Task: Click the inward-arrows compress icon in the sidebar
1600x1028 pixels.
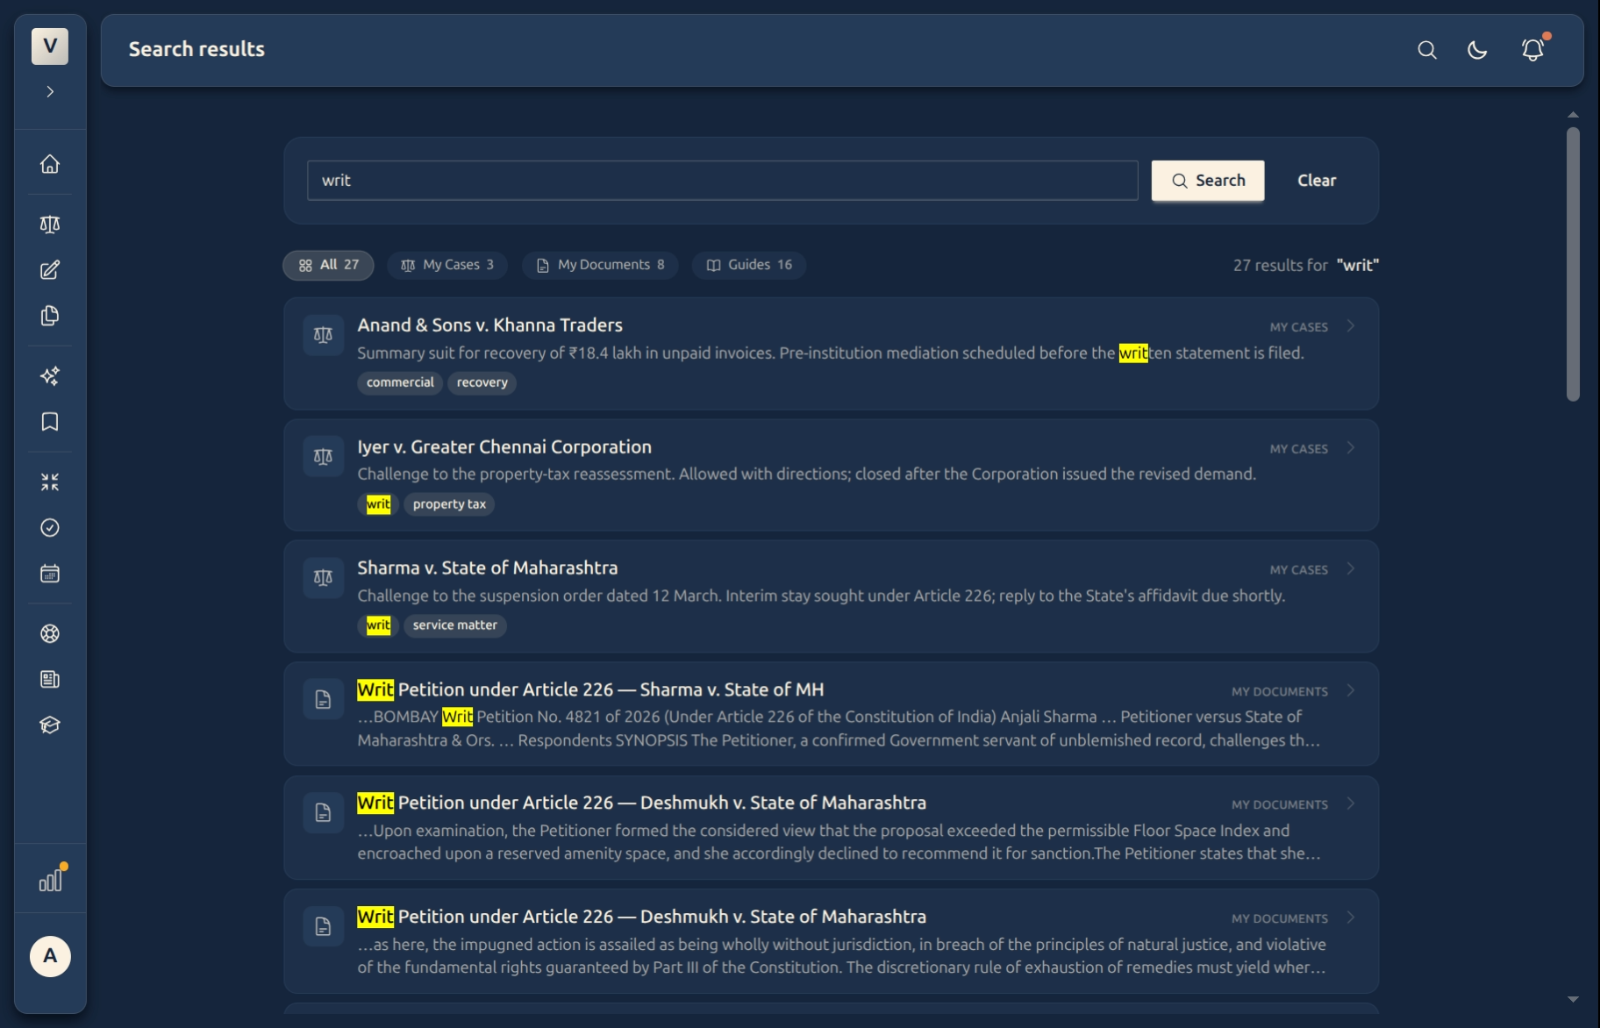Action: (x=50, y=482)
